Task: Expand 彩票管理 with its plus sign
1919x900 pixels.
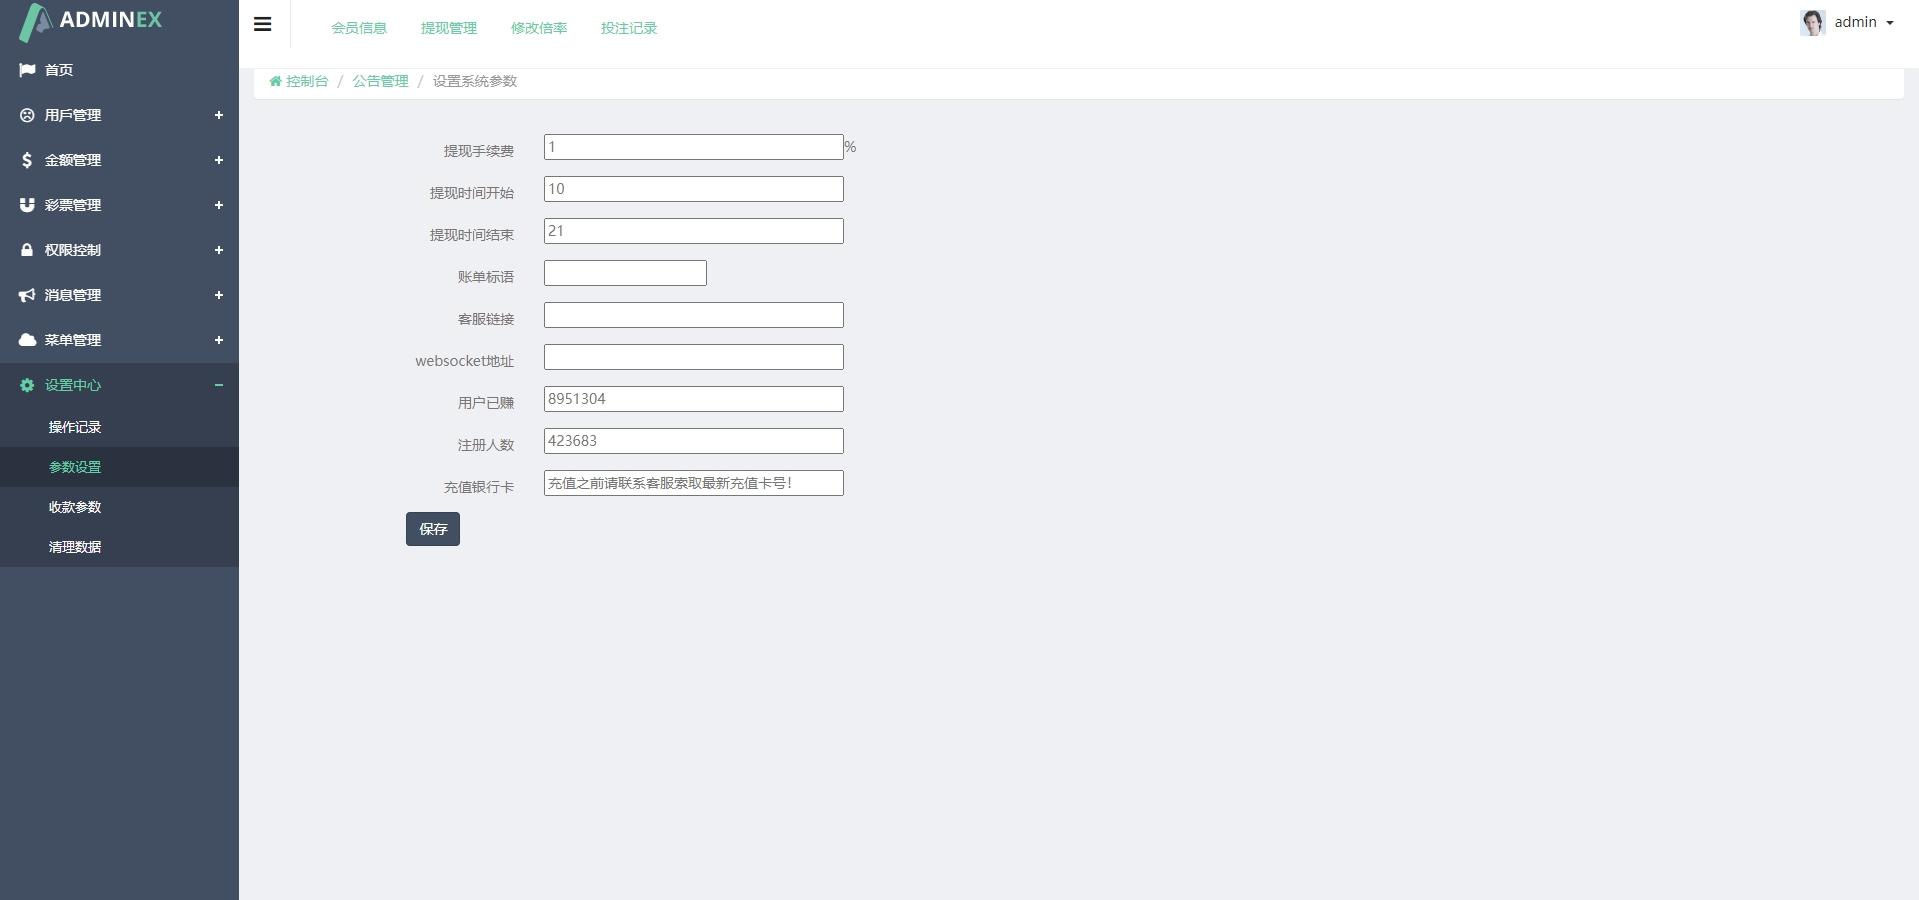Action: pyautogui.click(x=218, y=205)
